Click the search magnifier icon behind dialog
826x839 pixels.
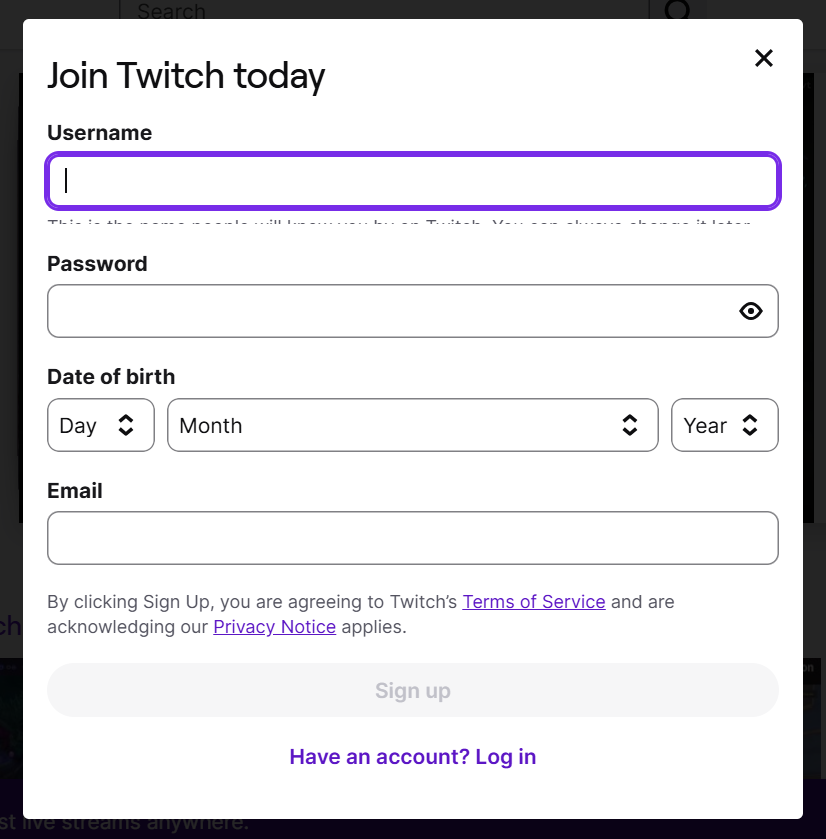point(678,10)
